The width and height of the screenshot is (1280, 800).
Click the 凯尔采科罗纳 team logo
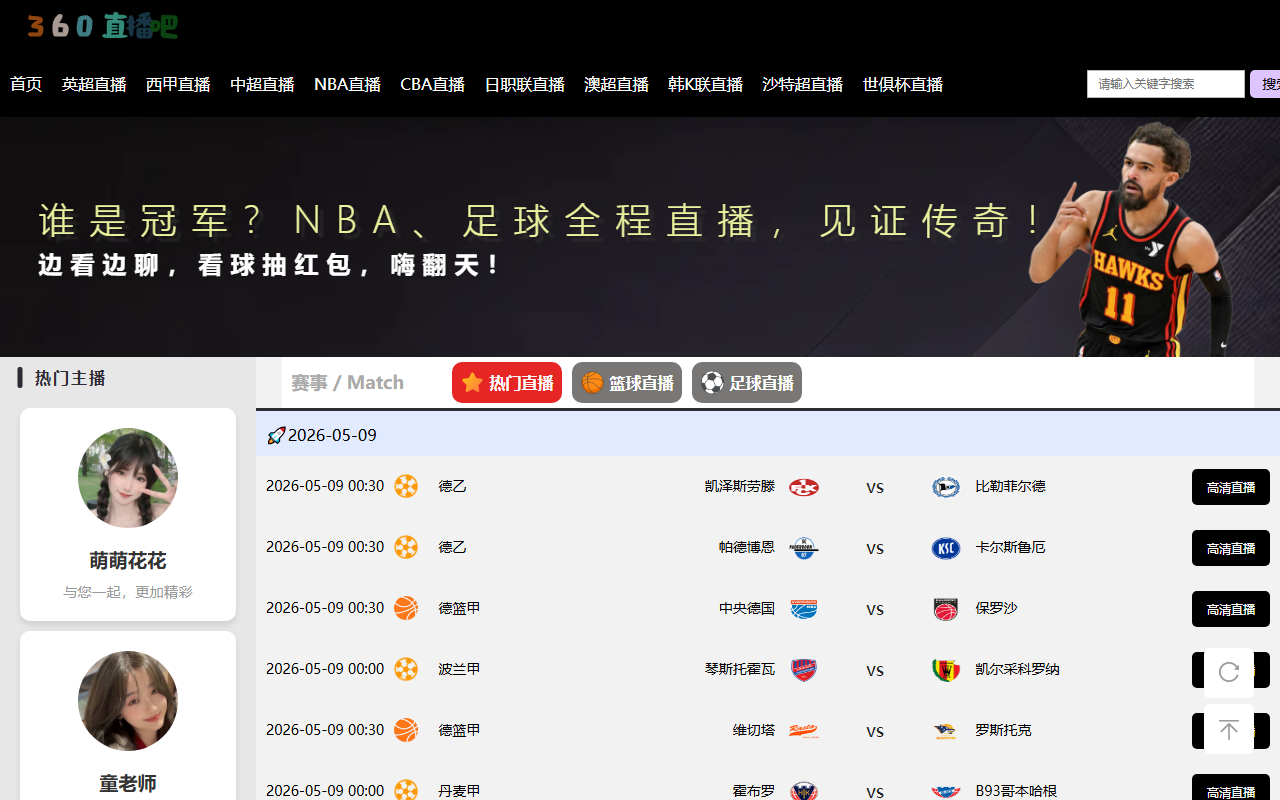945,670
